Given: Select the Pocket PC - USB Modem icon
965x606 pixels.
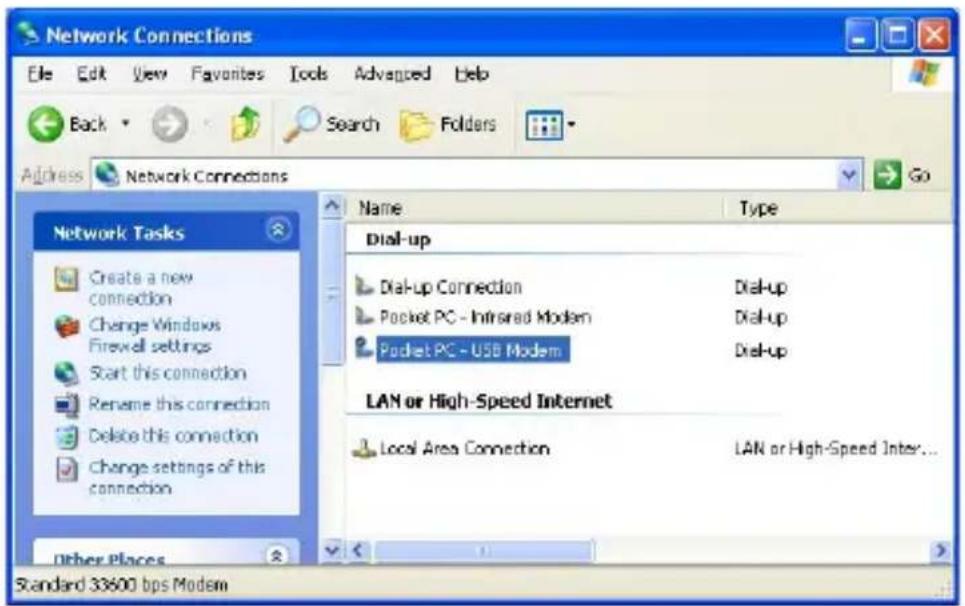Looking at the screenshot, I should pos(364,348).
